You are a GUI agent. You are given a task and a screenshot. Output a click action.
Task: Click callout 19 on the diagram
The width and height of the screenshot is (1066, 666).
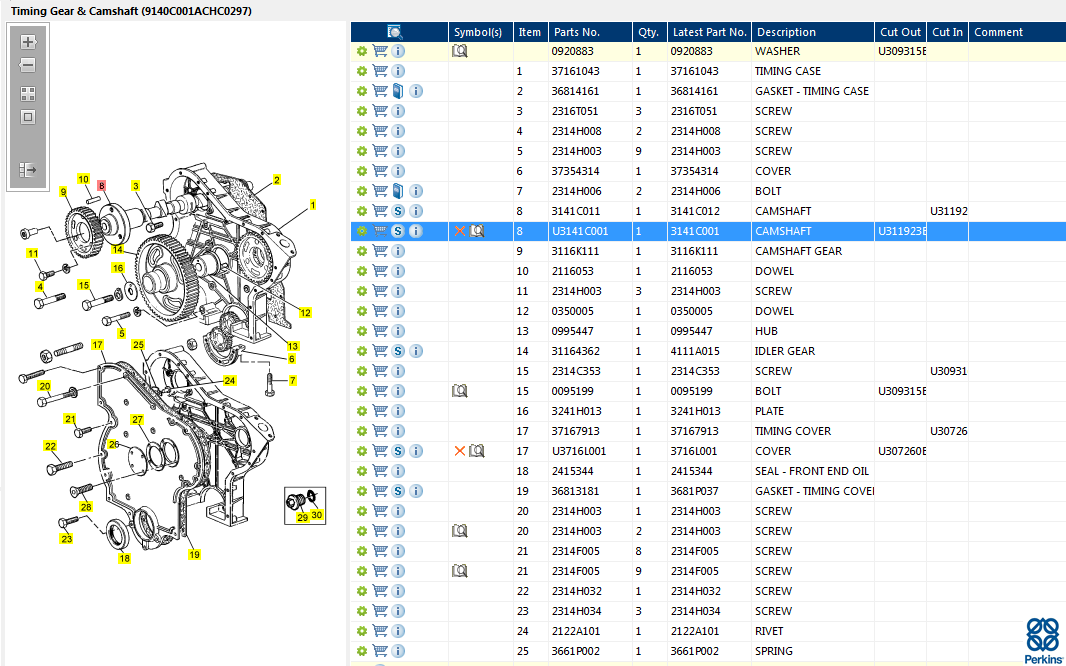point(194,554)
